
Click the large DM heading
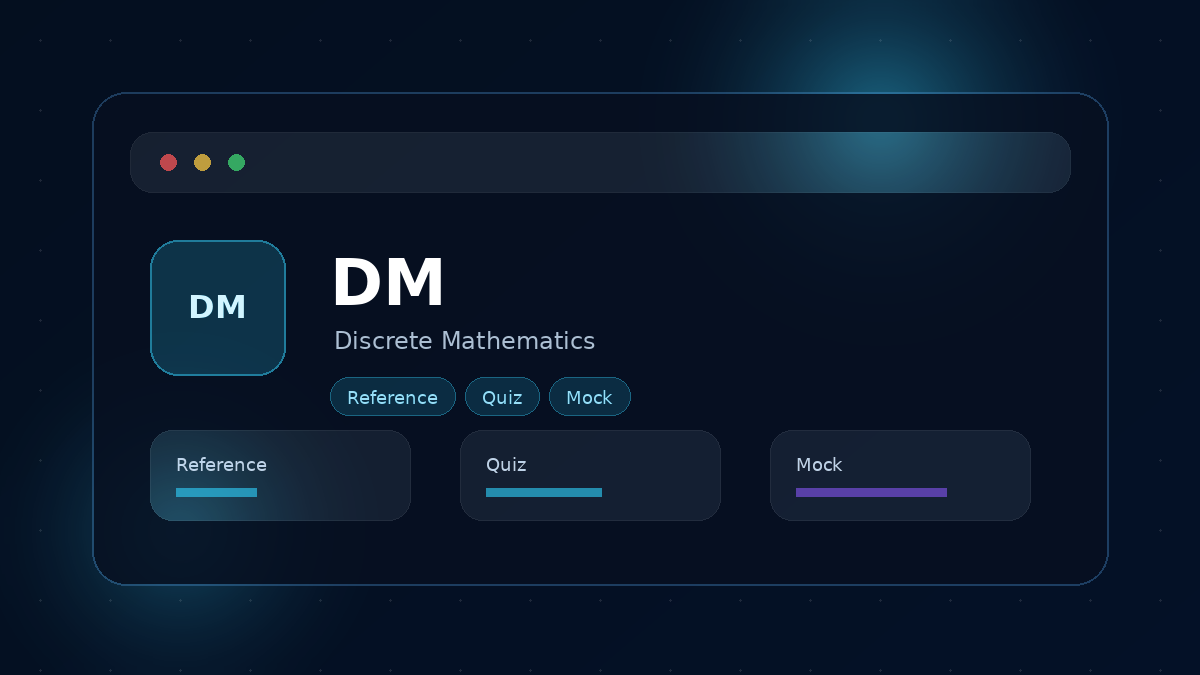point(388,284)
